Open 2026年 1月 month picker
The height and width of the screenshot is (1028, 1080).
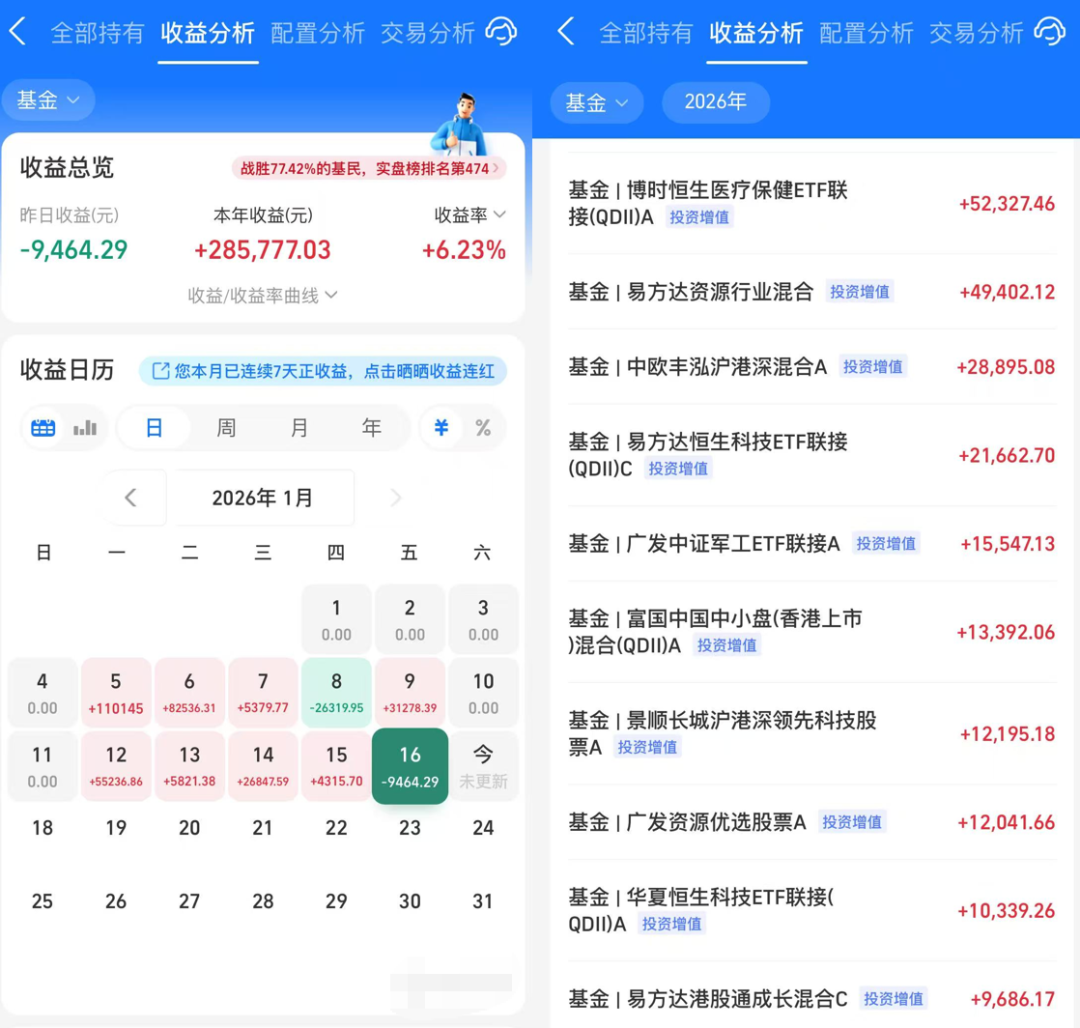[262, 497]
